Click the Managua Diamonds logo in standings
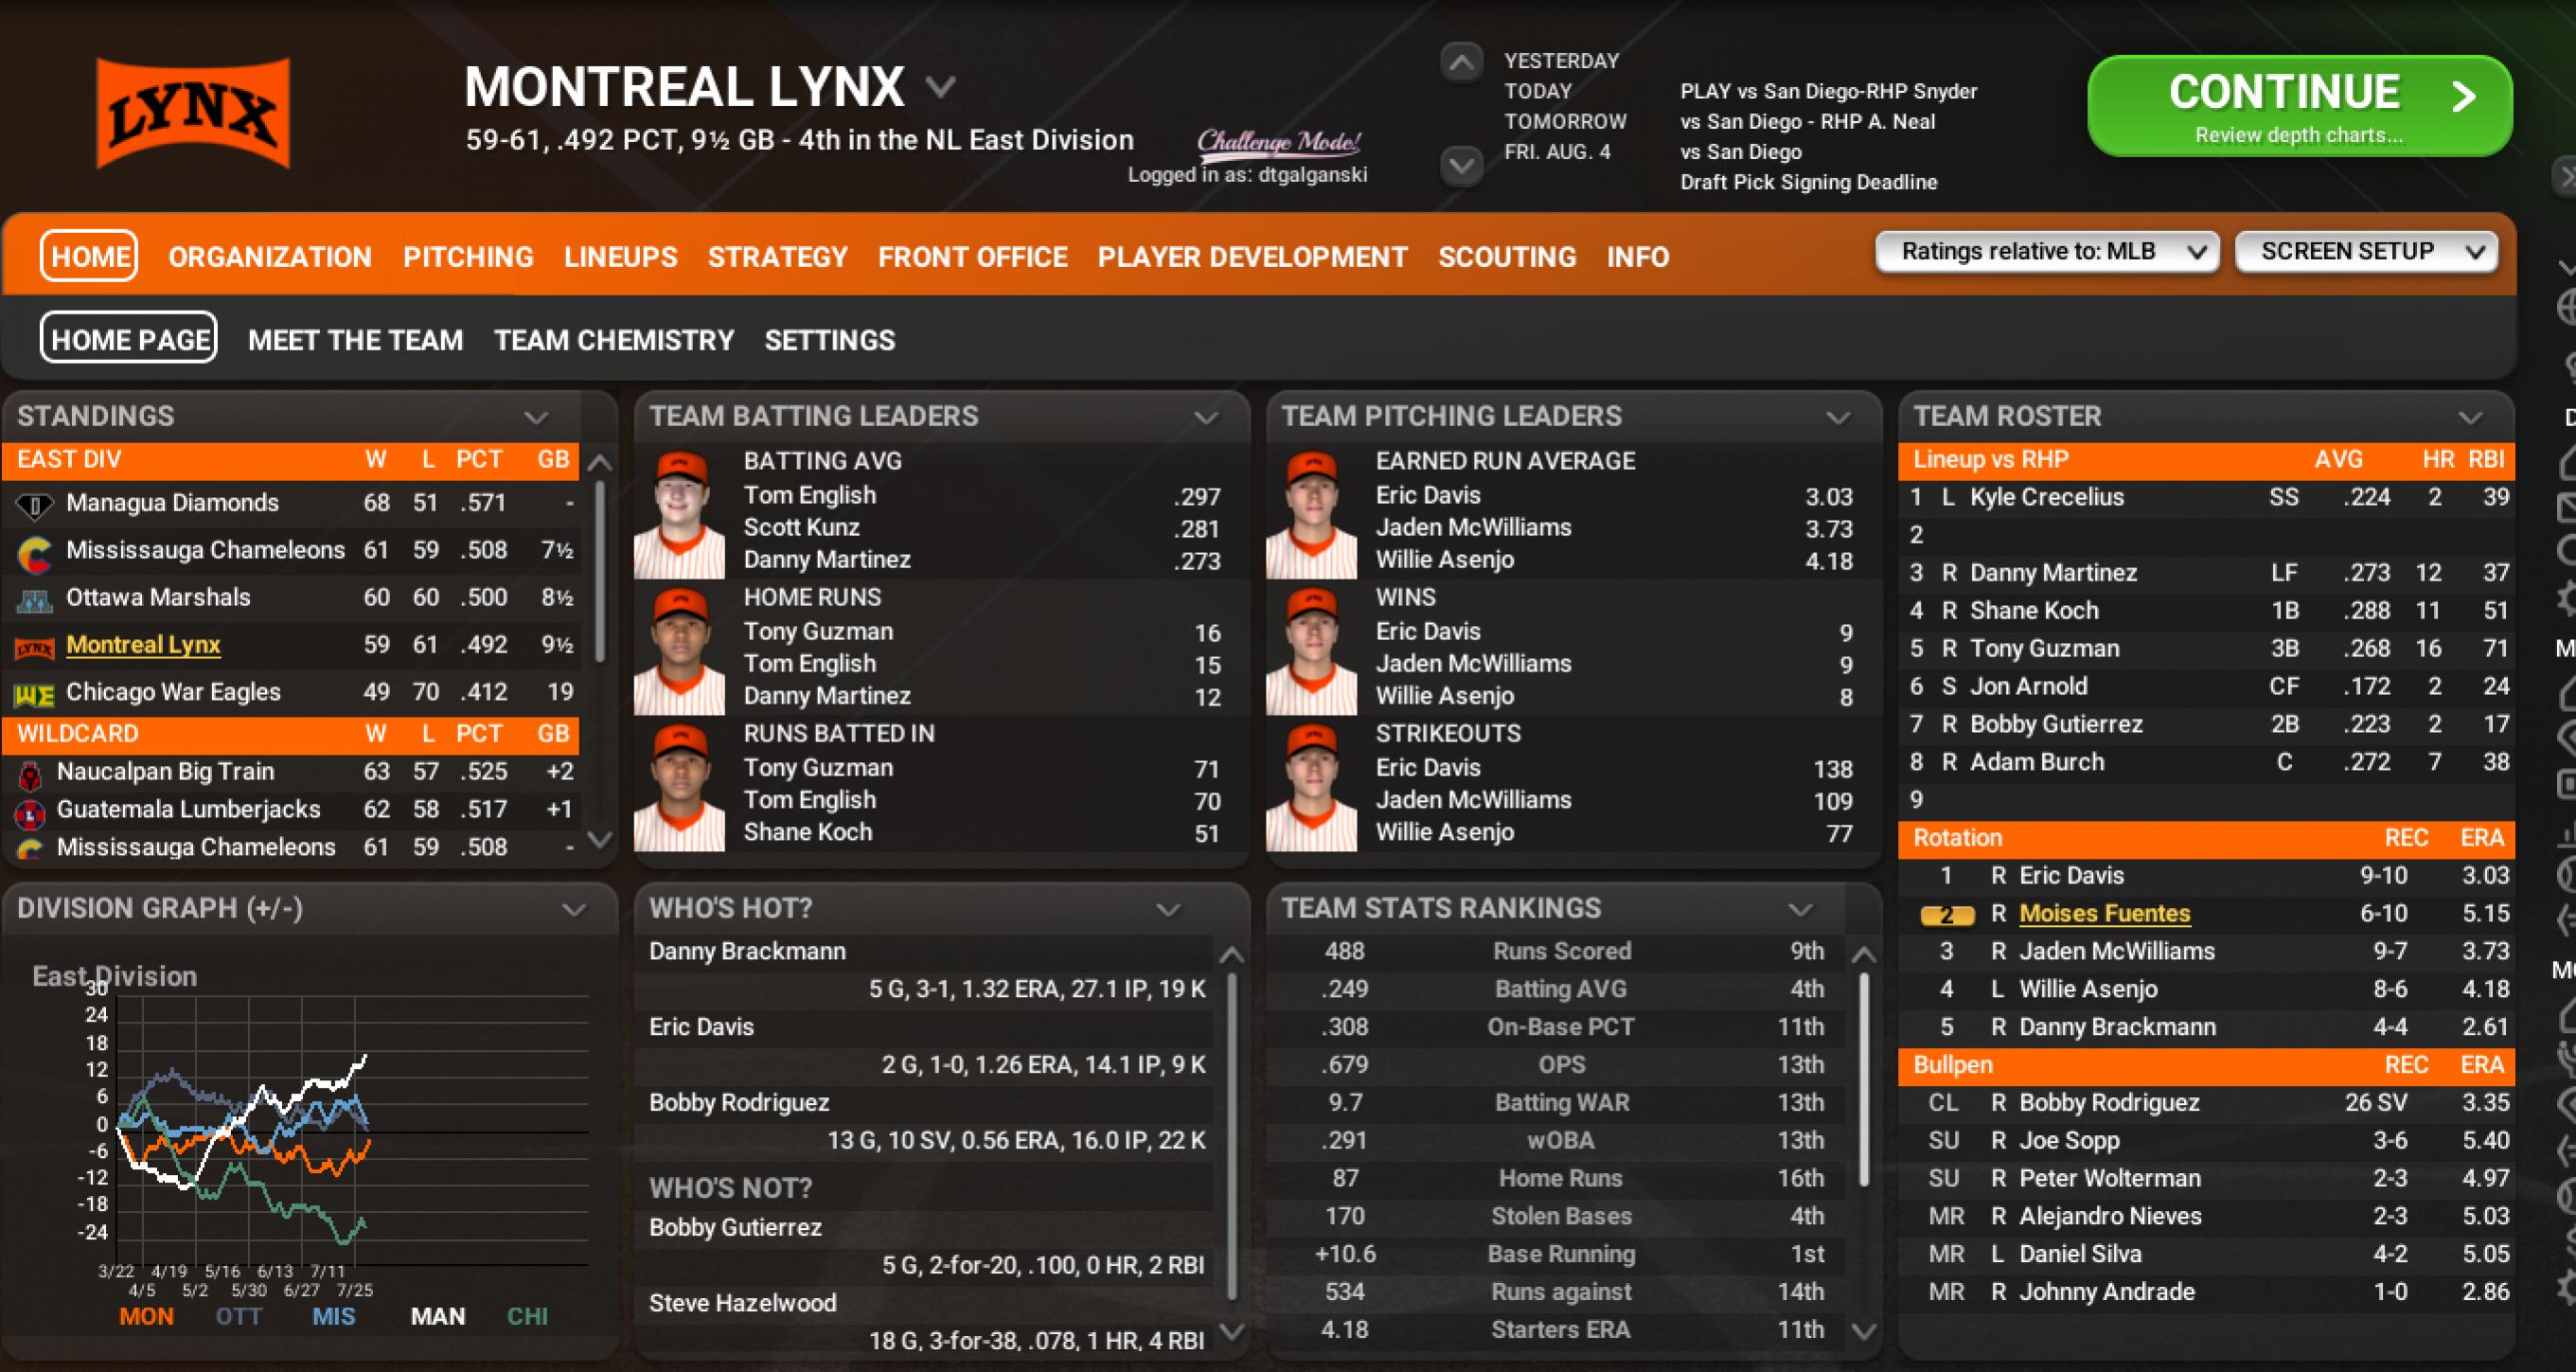2576x1372 pixels. point(35,504)
